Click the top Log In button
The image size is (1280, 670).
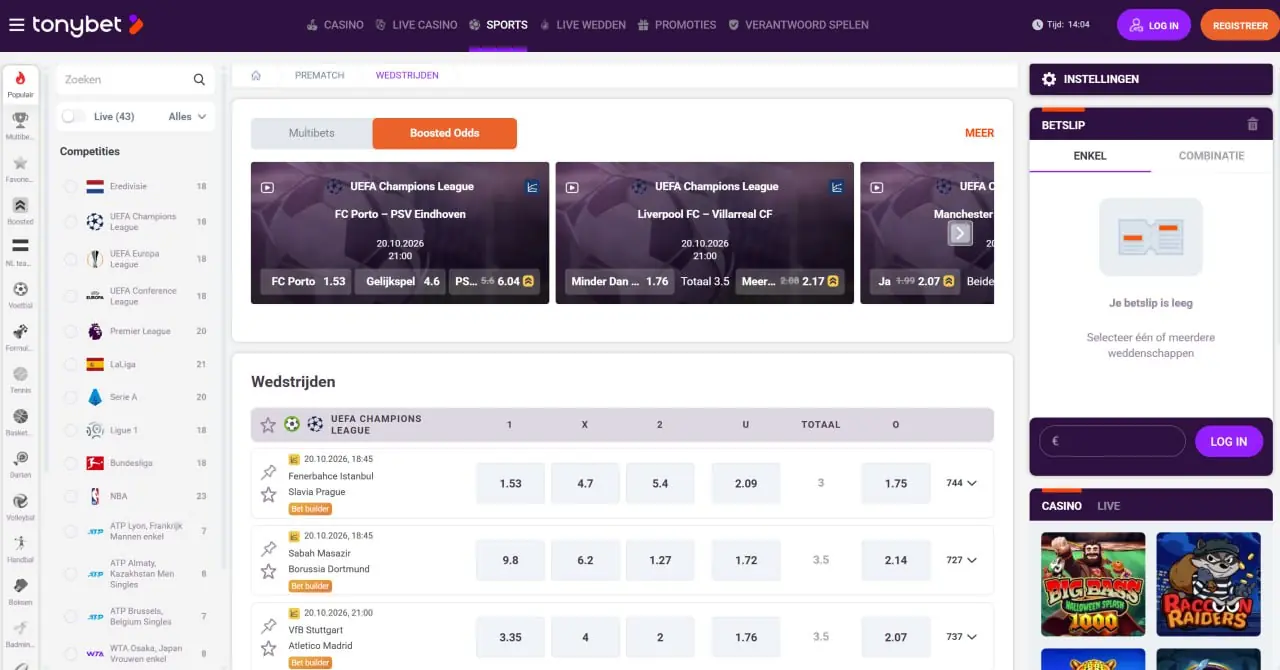1154,25
